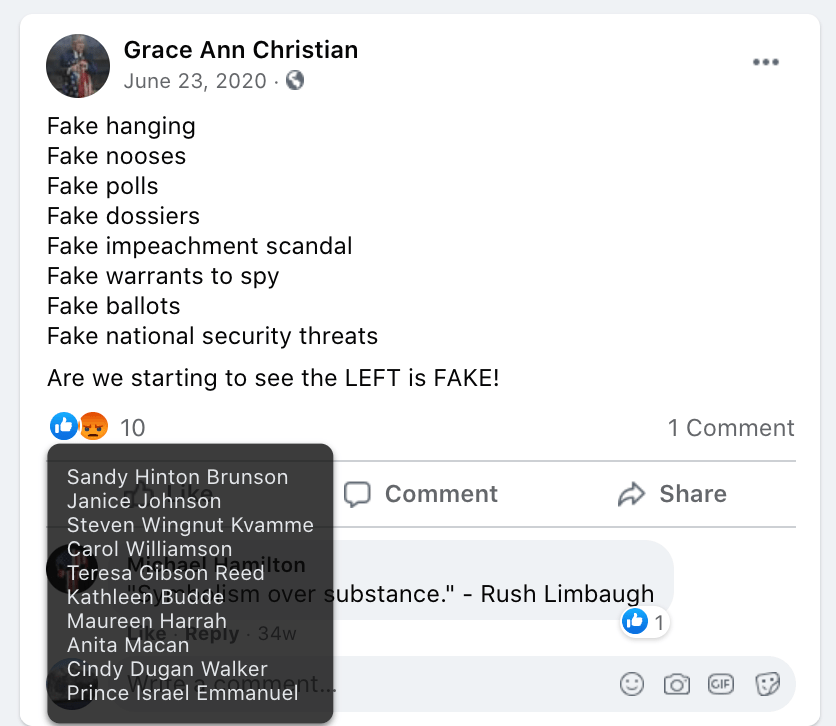
Task: Open the post options three-dots menu
Action: point(765,62)
